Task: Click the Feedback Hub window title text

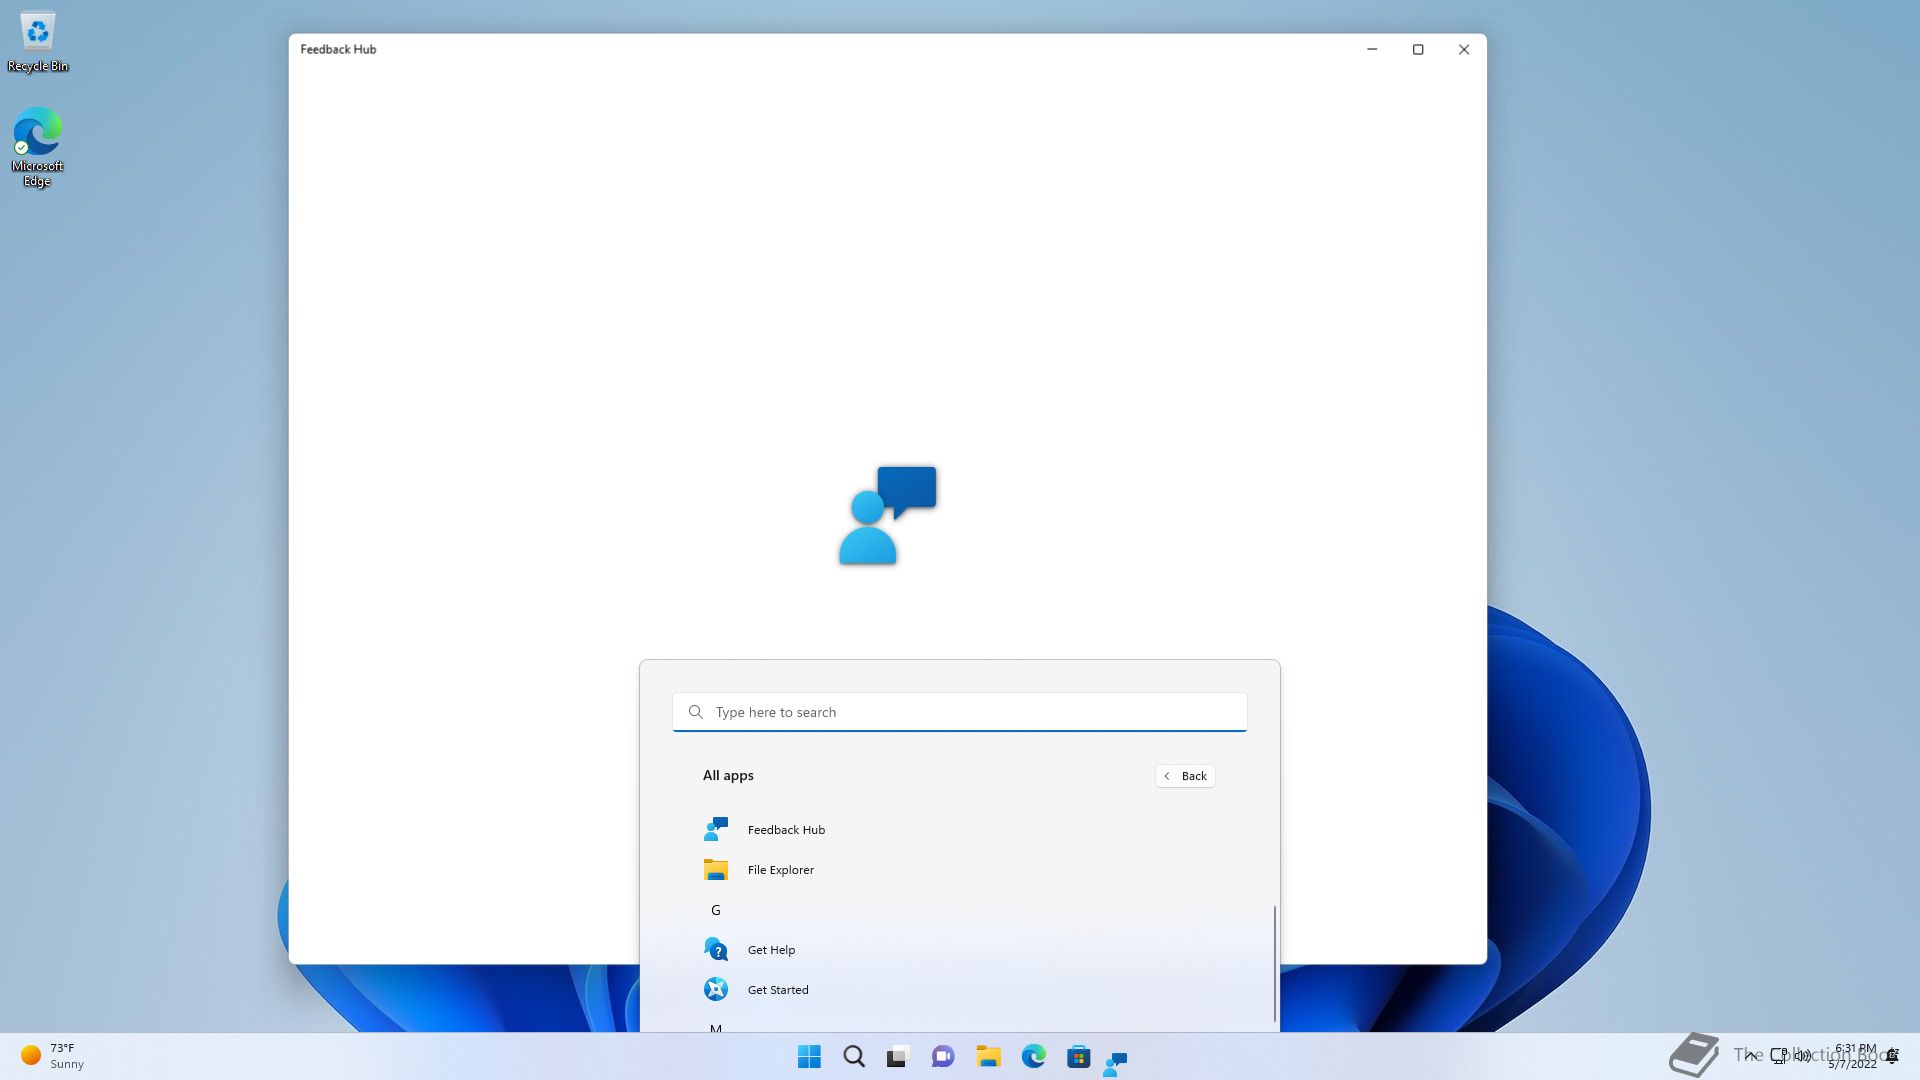Action: (338, 49)
